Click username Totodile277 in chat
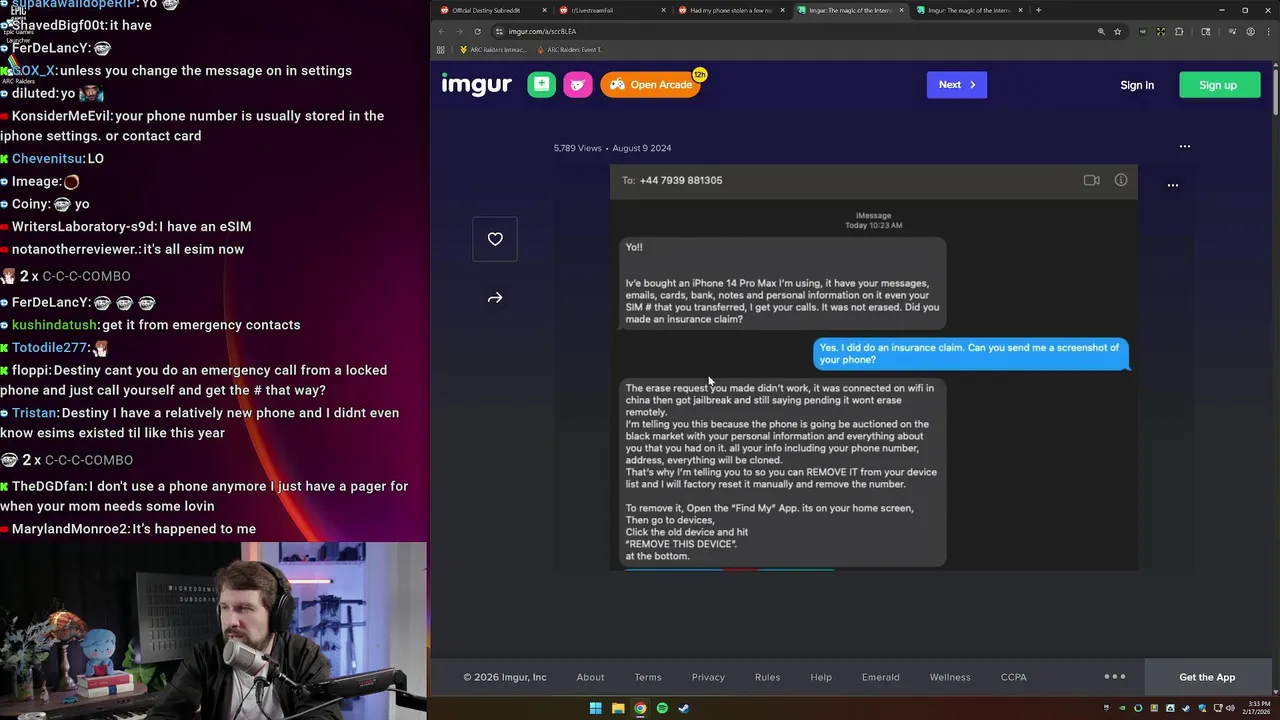This screenshot has height=720, width=1280. click(49, 348)
